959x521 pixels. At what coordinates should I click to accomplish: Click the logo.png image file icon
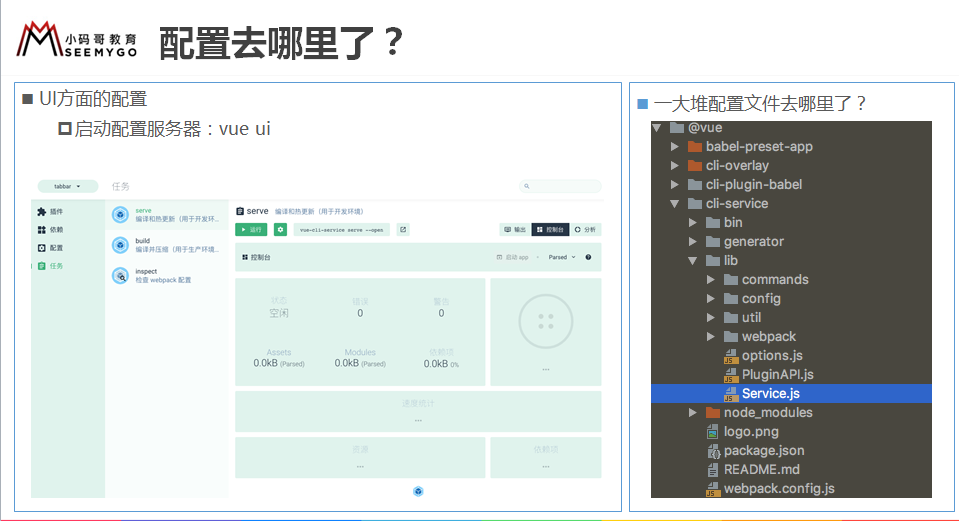(x=713, y=432)
